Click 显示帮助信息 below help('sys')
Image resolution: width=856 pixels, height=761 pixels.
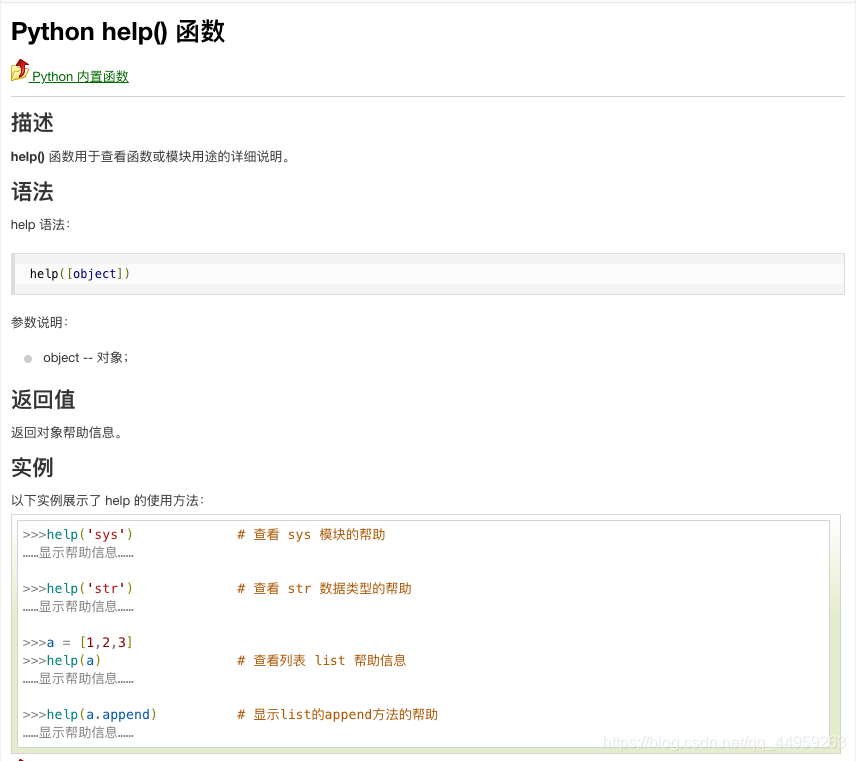pyautogui.click(x=78, y=552)
